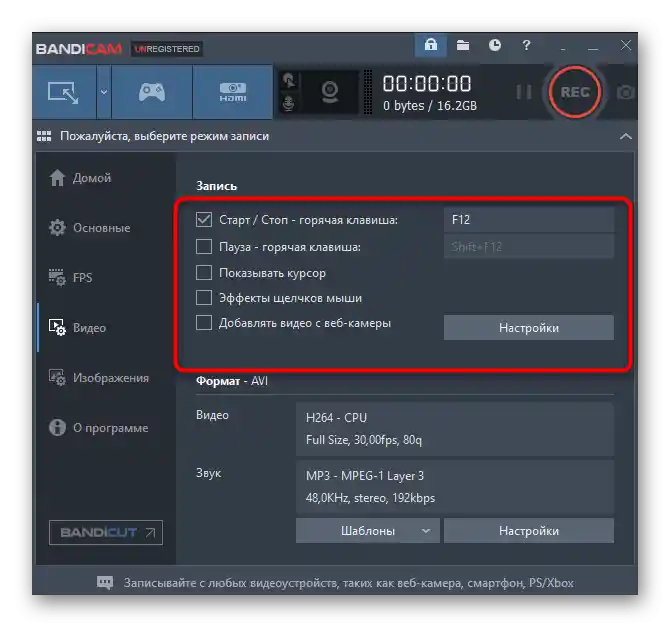The width and height of the screenshot is (670, 627).
Task: Enable Показывать курсор checkbox
Action: click(x=204, y=272)
